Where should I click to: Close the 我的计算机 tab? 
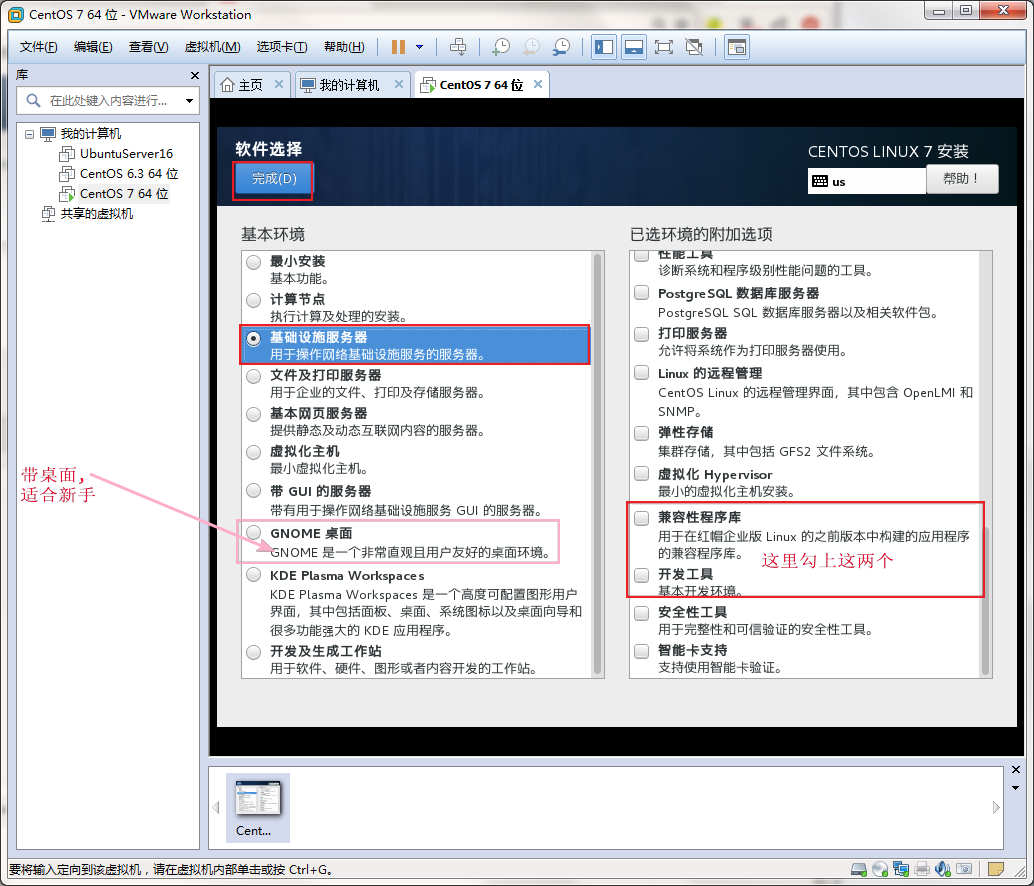click(399, 84)
